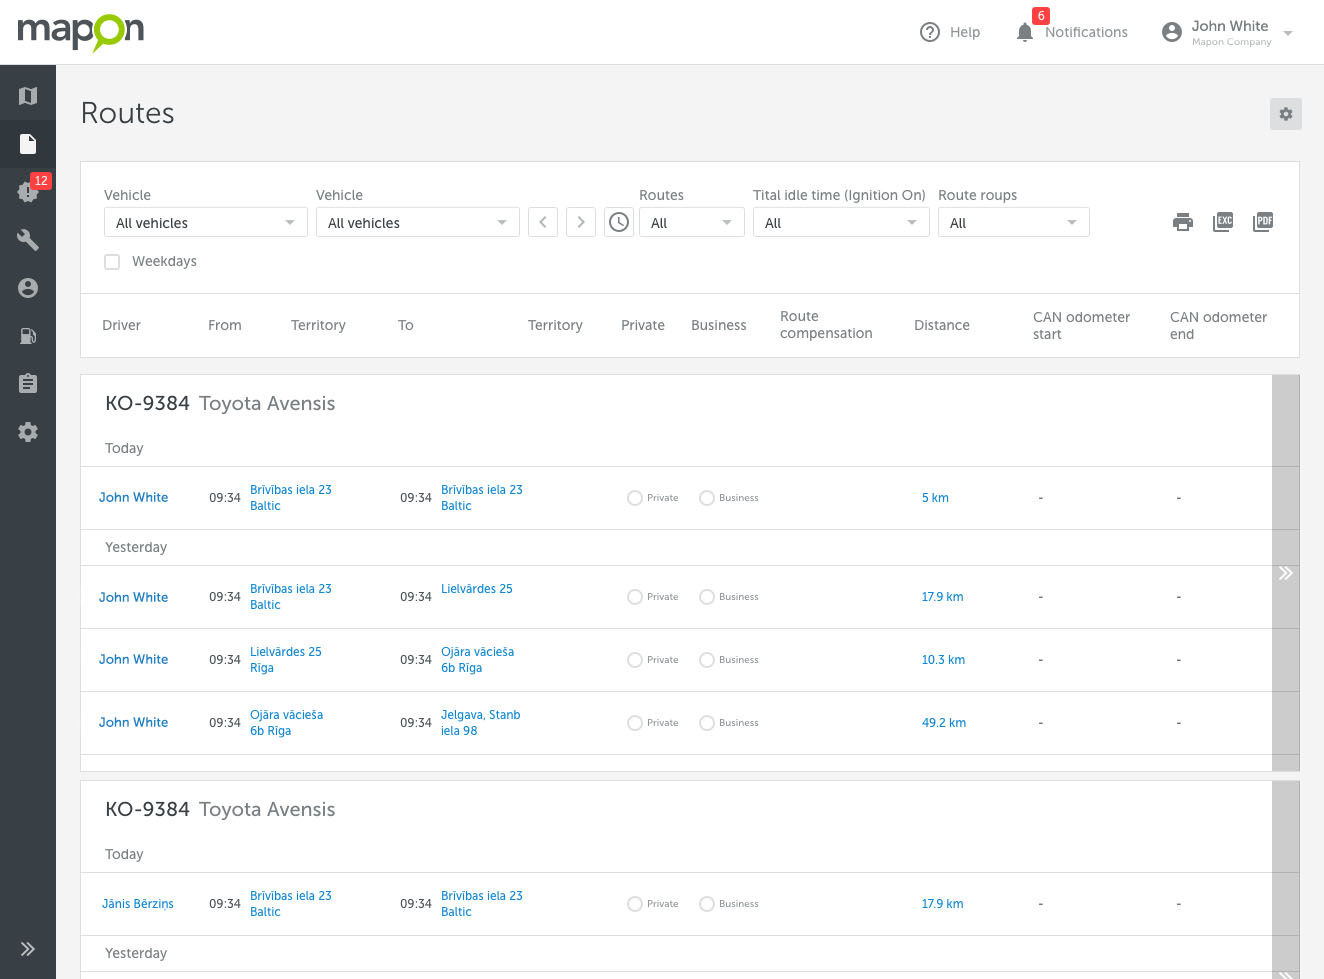Click the Mapon logo
1324x979 pixels.
(81, 32)
